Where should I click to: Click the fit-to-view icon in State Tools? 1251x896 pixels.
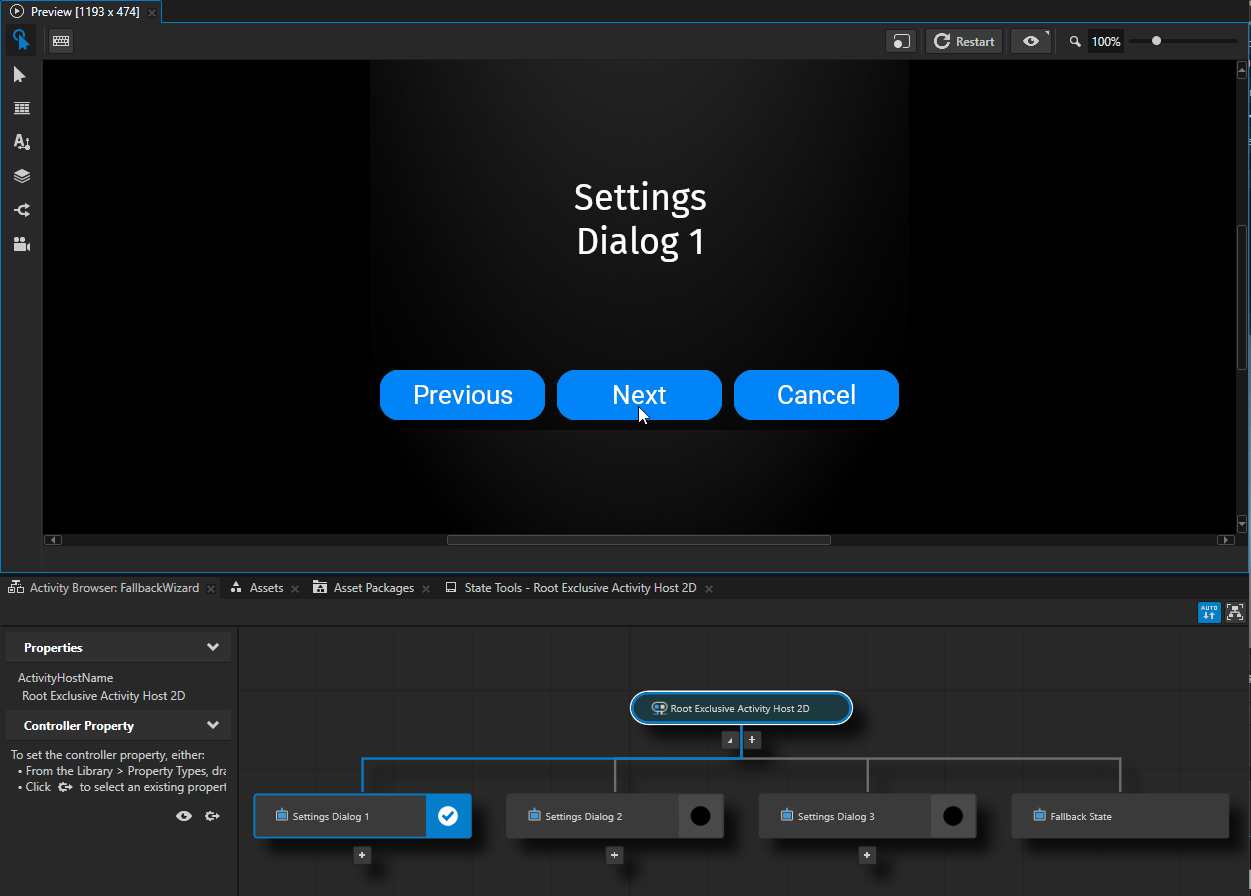point(1235,612)
